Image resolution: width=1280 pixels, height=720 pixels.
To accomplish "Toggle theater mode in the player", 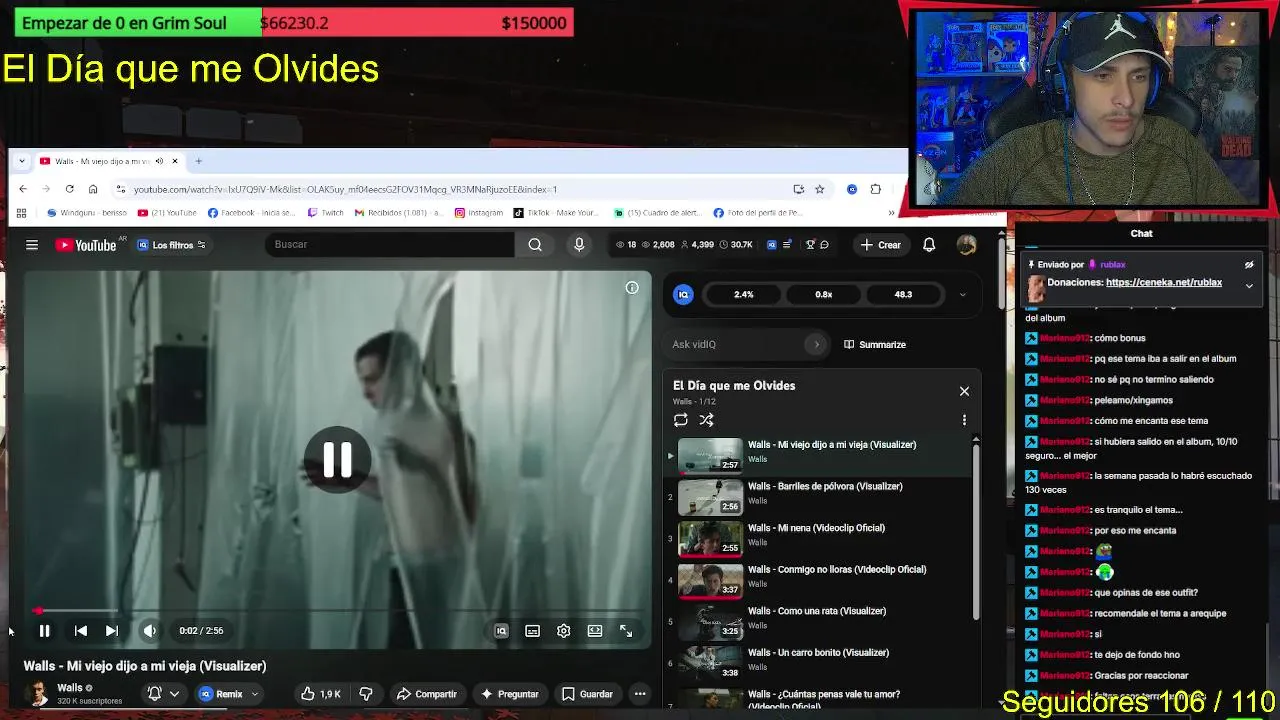I will (x=595, y=631).
